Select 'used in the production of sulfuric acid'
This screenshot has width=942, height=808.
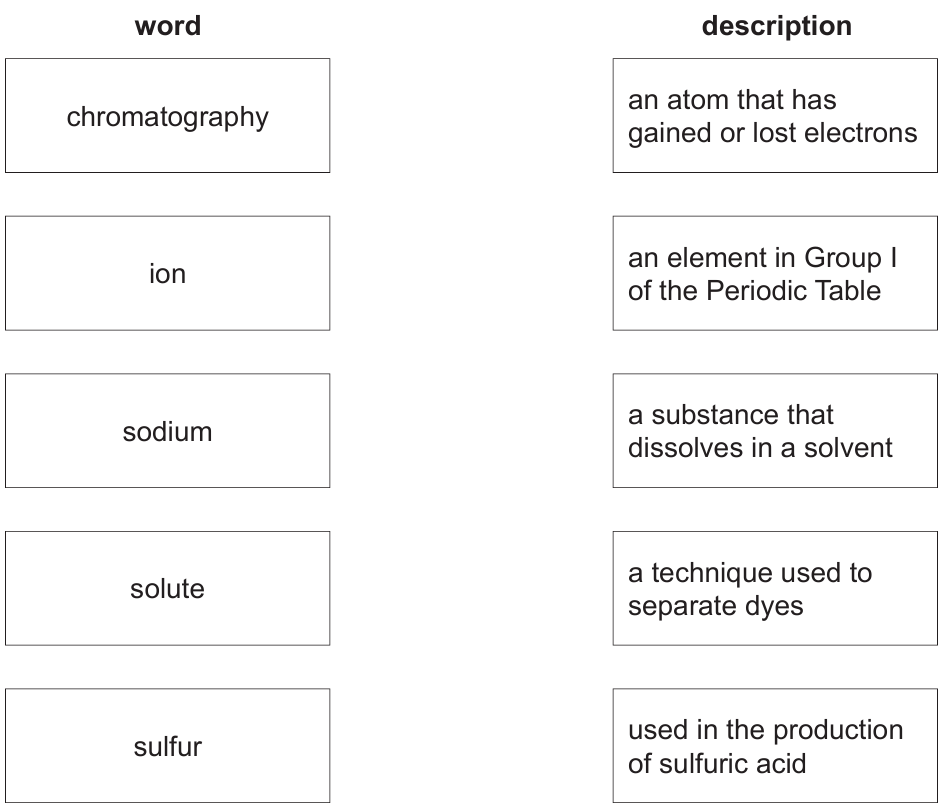point(775,746)
